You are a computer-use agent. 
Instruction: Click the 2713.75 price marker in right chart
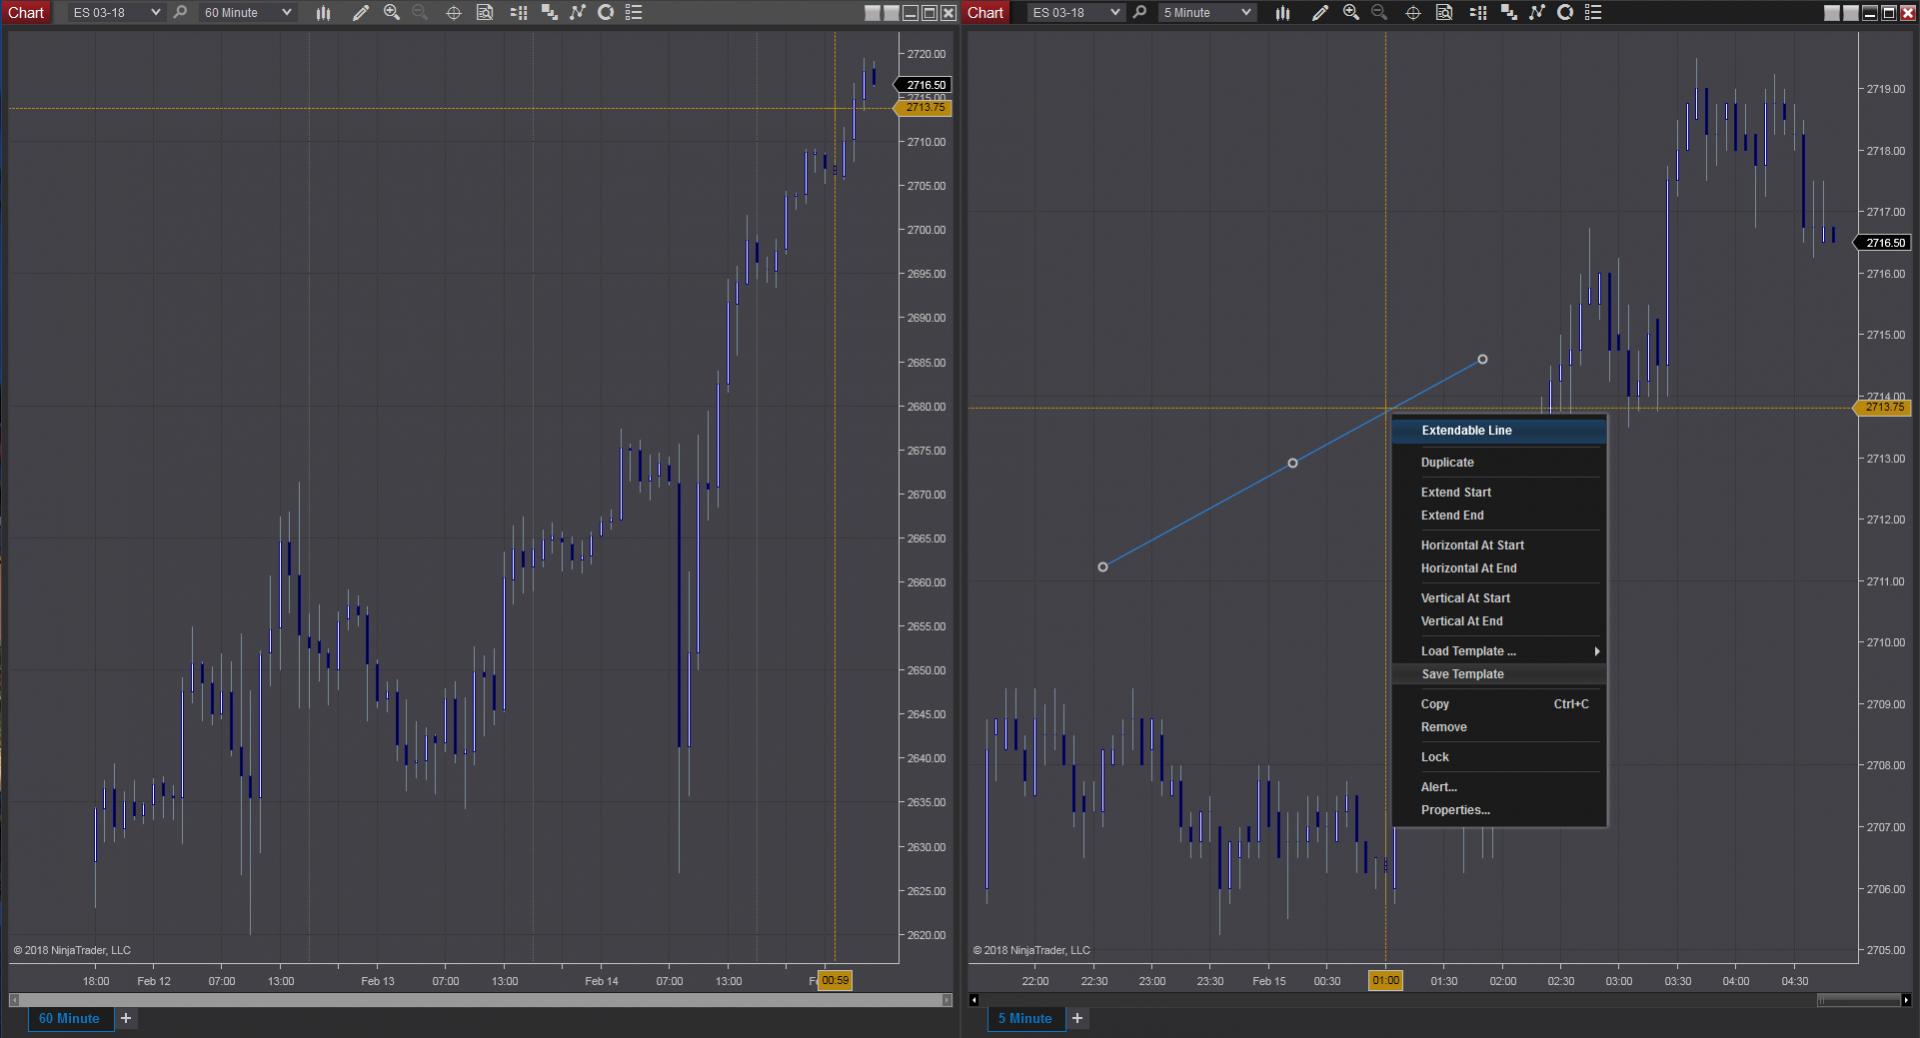[x=1882, y=408]
